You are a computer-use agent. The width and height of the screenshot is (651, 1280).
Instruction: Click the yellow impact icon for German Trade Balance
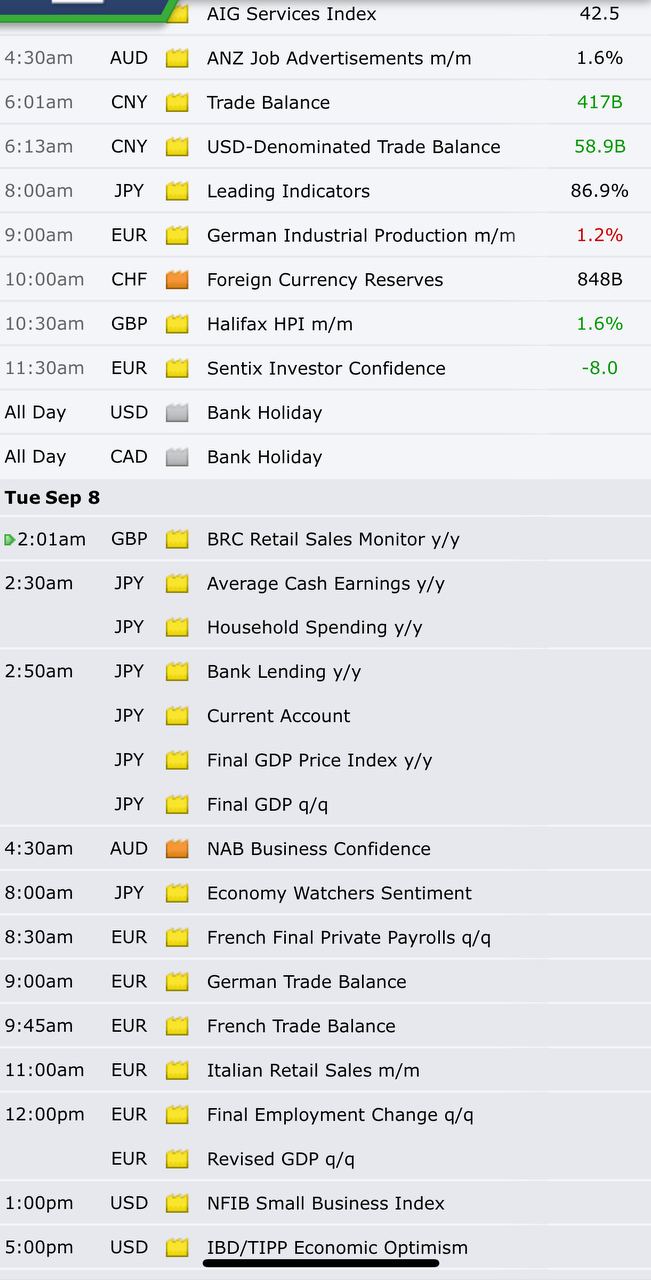(177, 982)
